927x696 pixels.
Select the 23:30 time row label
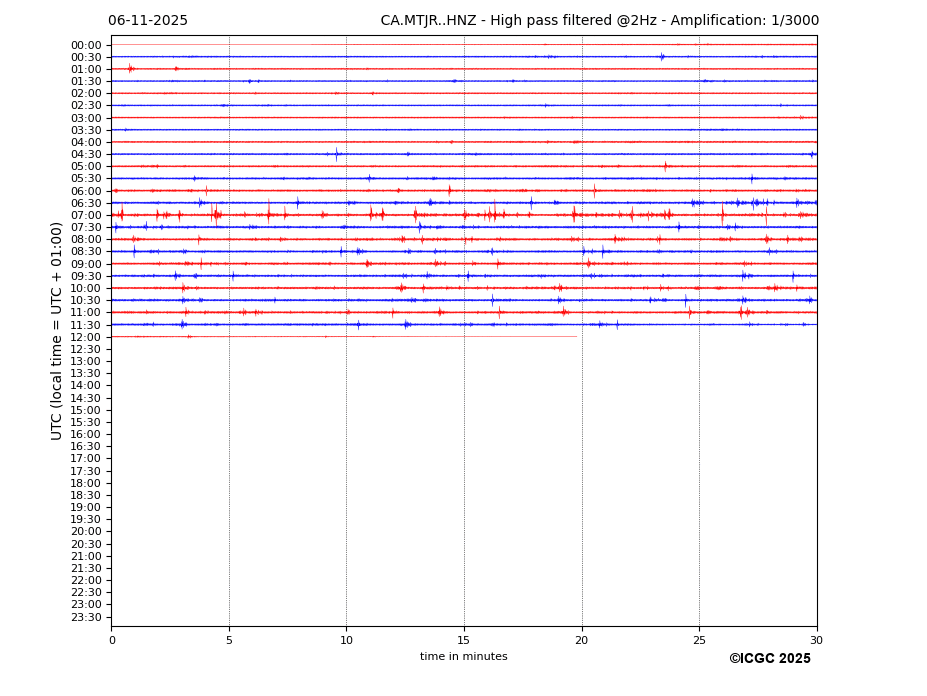click(x=86, y=617)
